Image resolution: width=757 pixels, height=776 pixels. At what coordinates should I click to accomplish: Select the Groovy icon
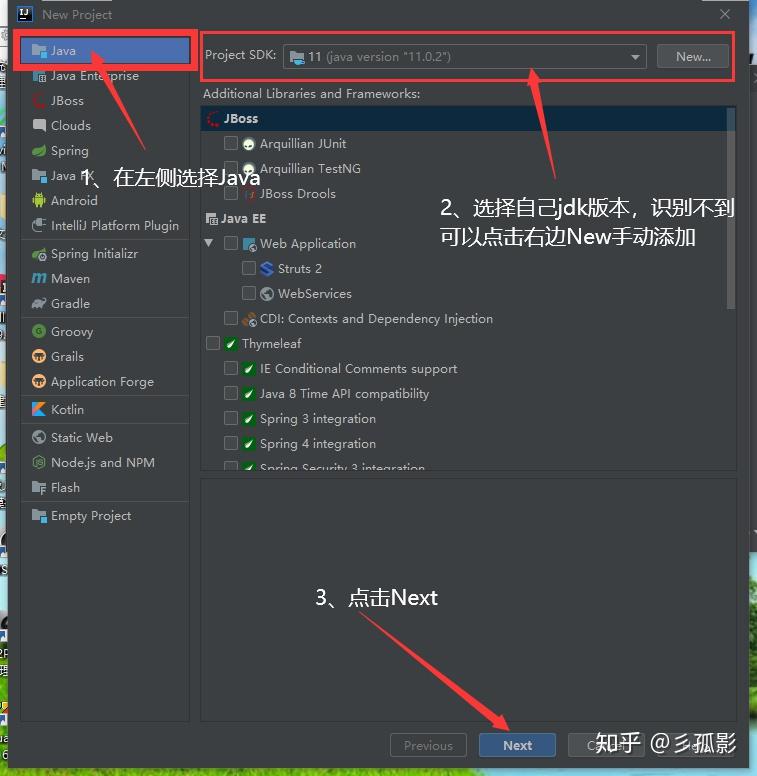click(x=39, y=331)
